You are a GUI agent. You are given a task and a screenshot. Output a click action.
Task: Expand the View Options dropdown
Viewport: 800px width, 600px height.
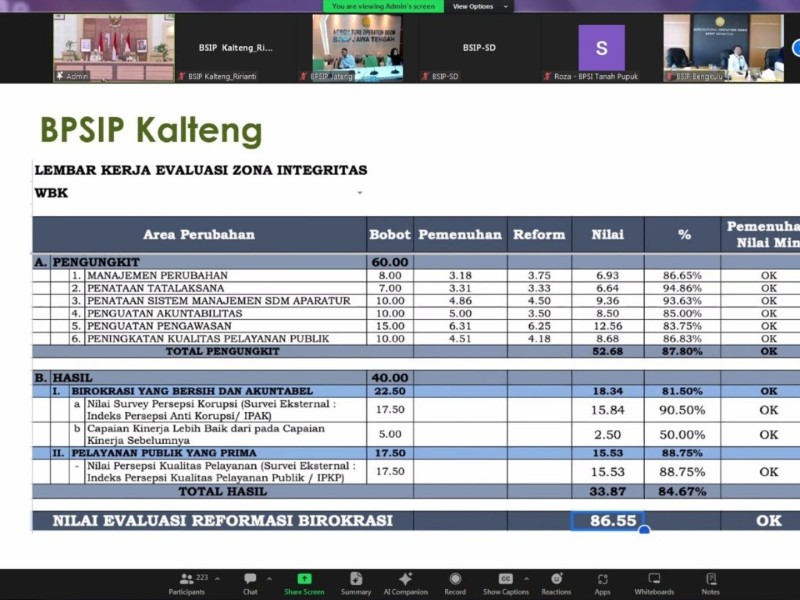(478, 6)
